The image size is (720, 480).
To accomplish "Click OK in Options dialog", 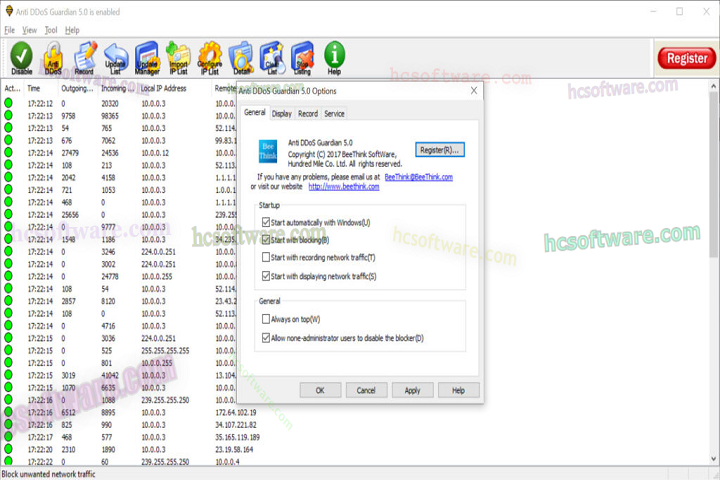I will pos(320,390).
